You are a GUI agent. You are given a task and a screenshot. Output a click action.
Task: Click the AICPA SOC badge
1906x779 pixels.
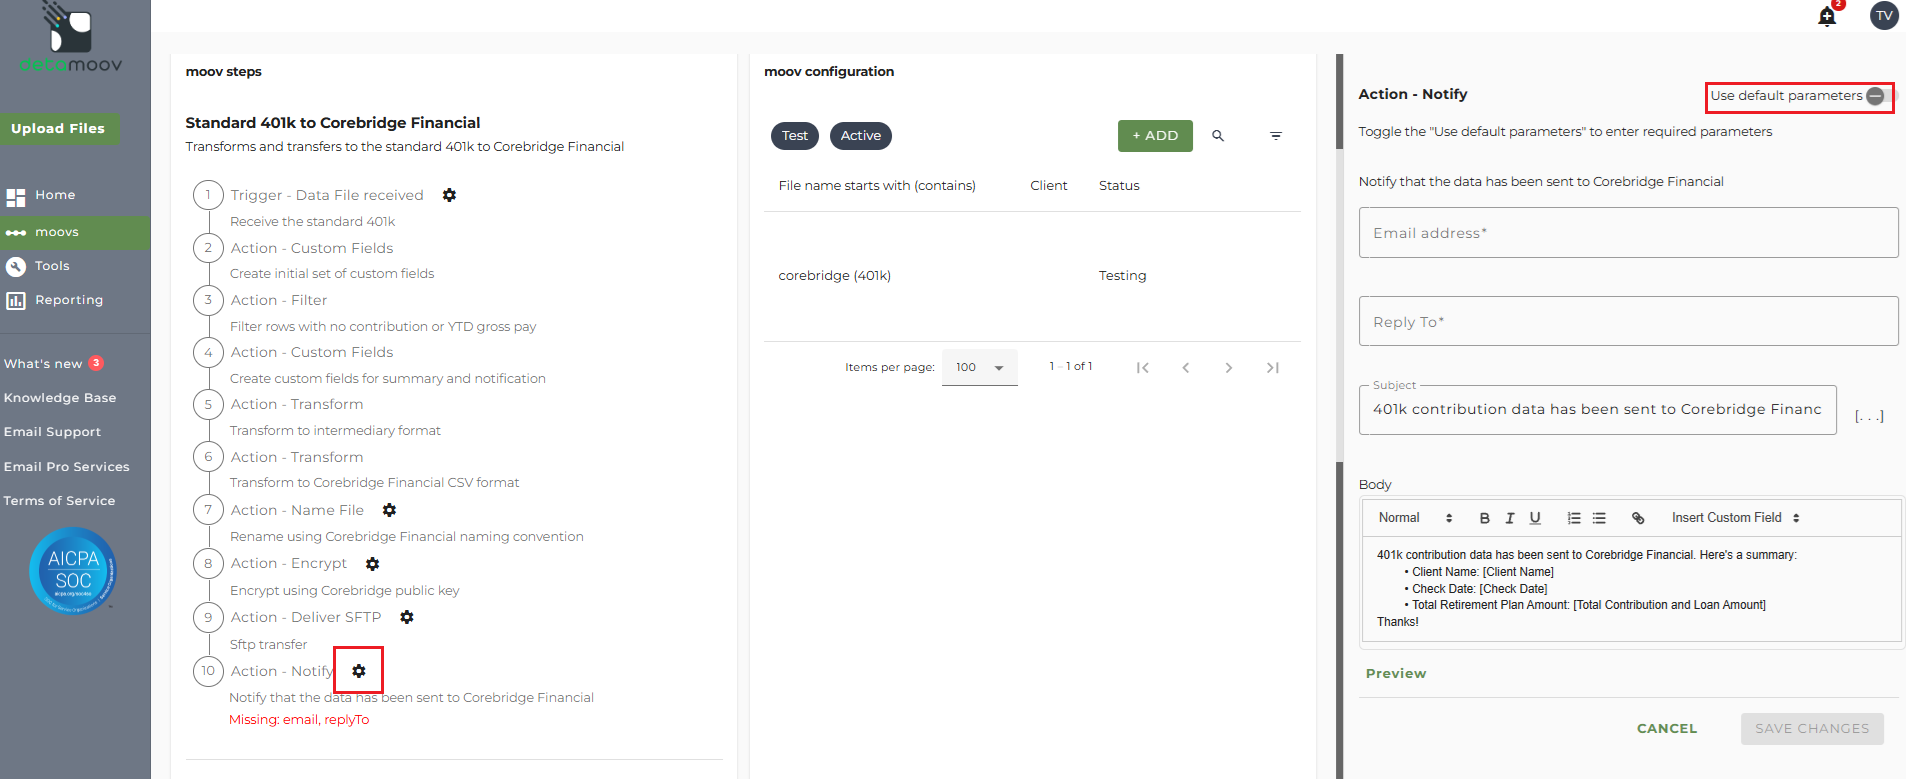73,571
